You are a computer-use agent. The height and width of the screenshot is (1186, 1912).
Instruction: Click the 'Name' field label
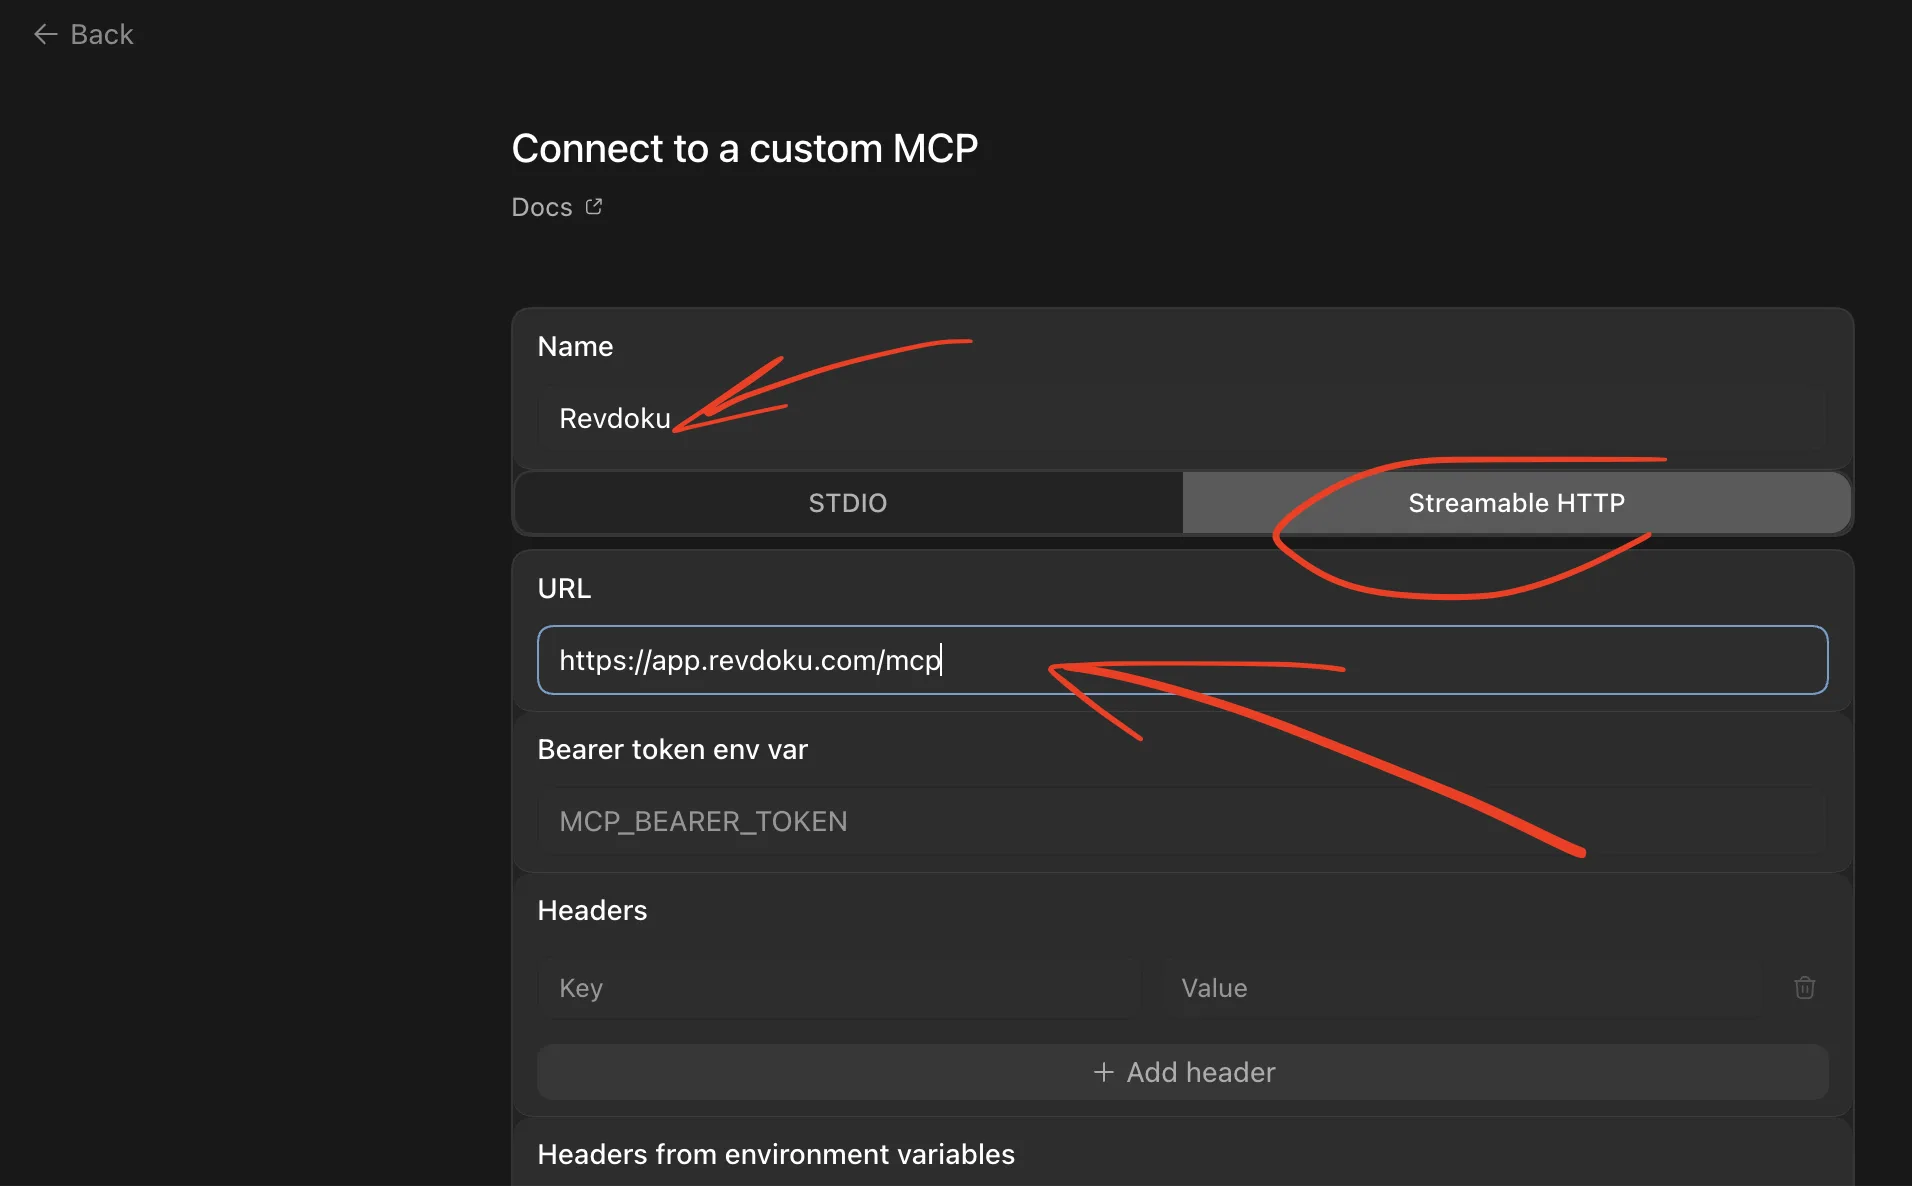[x=575, y=347]
